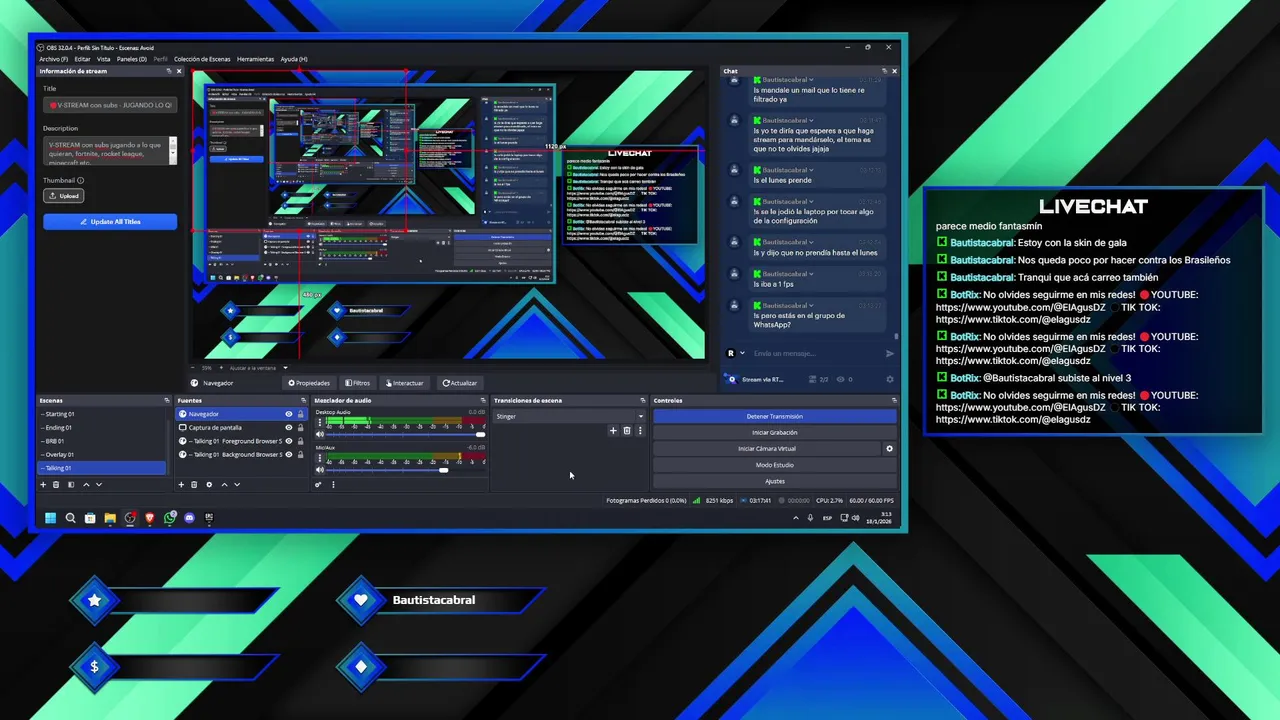Click Iniciar Cámara Virtual button
This screenshot has width=1280, height=720.
[x=767, y=449]
